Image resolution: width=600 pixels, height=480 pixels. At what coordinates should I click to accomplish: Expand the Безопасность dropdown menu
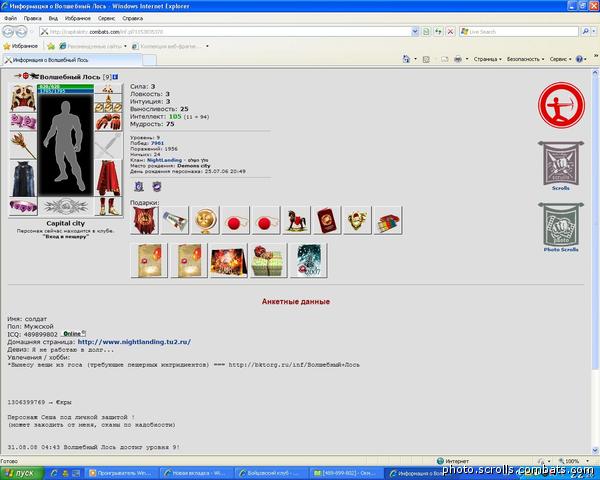pos(525,59)
